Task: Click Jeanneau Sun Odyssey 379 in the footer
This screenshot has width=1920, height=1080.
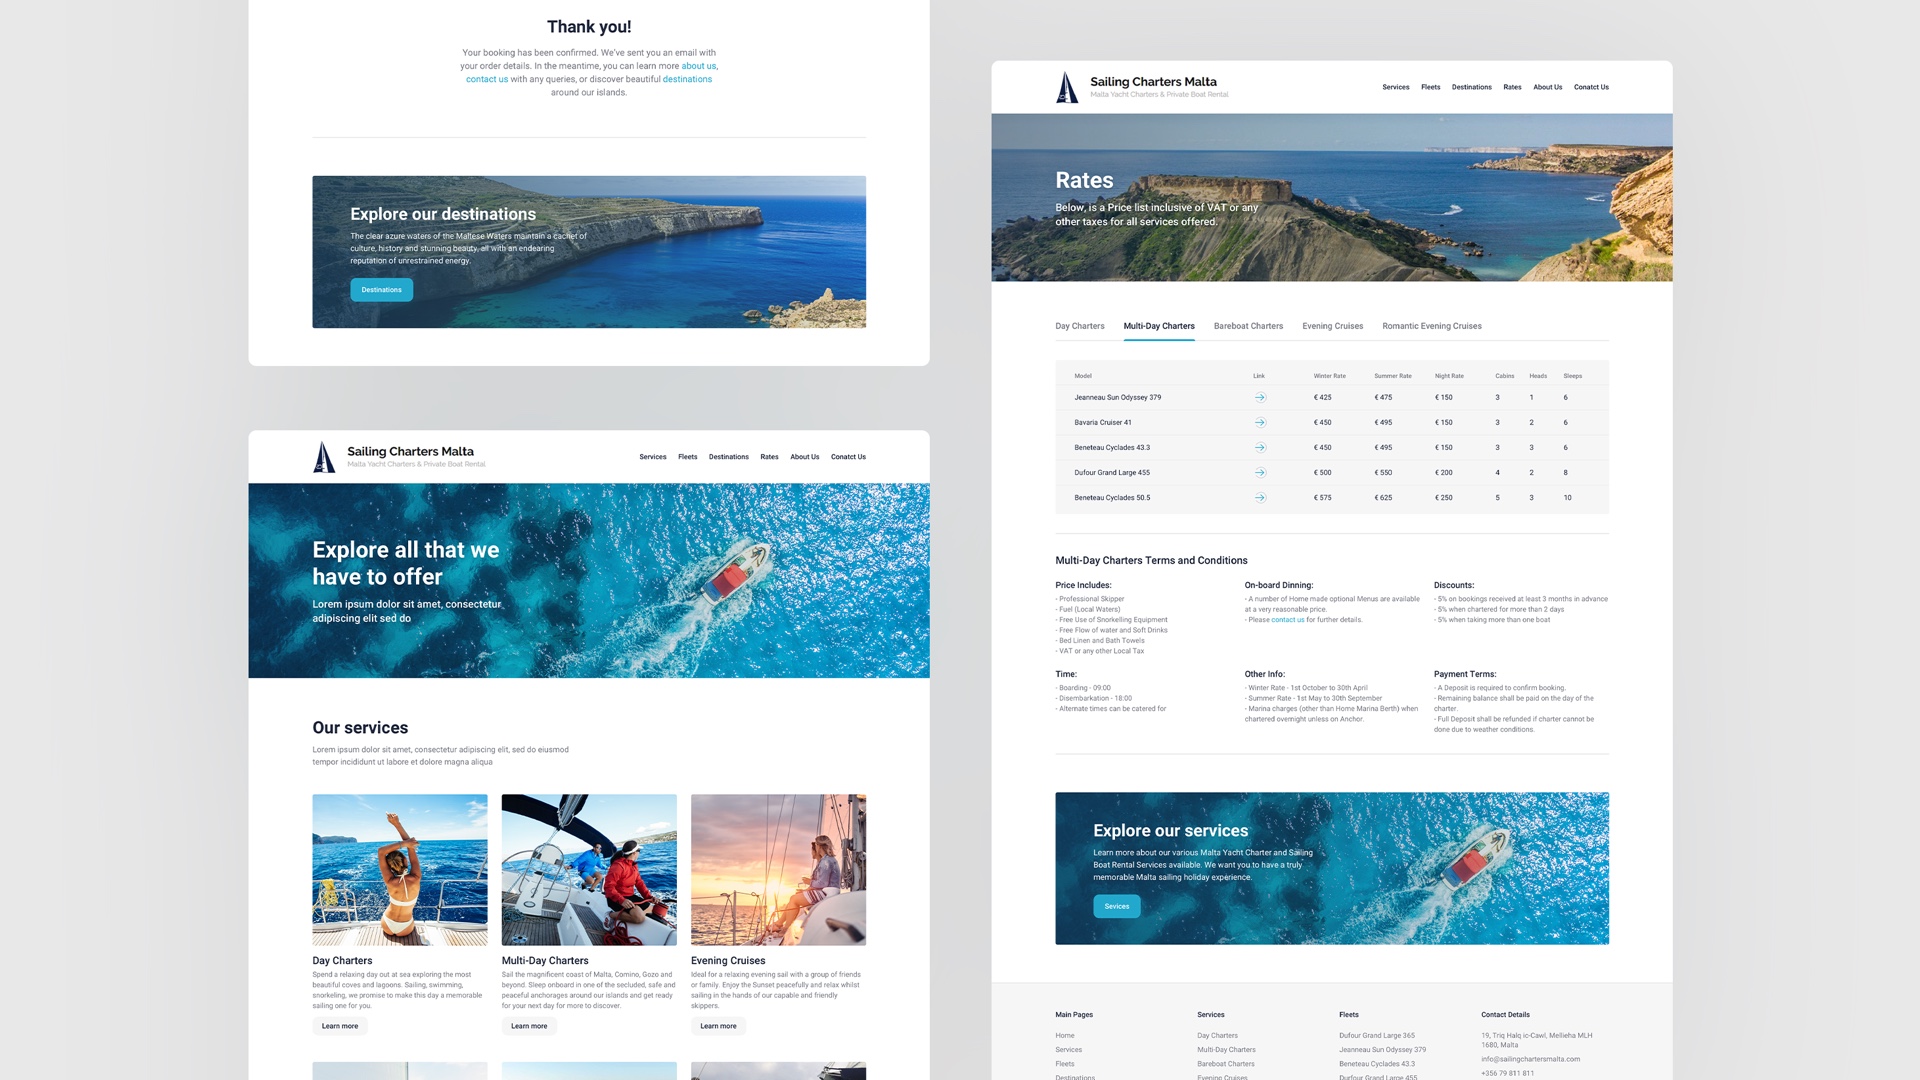Action: (1382, 1050)
